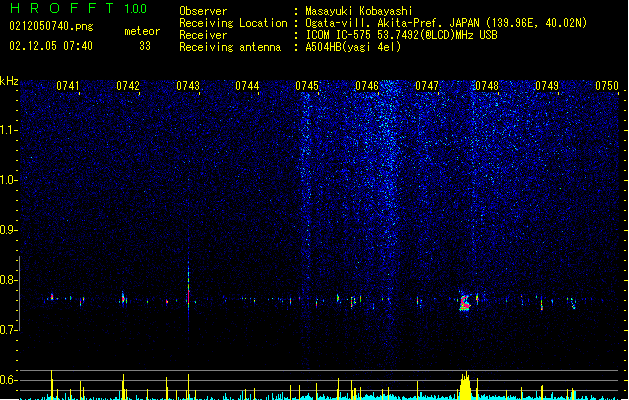This screenshot has height=400, width=629.
Task: Click the Receiver label
Action: point(203,35)
